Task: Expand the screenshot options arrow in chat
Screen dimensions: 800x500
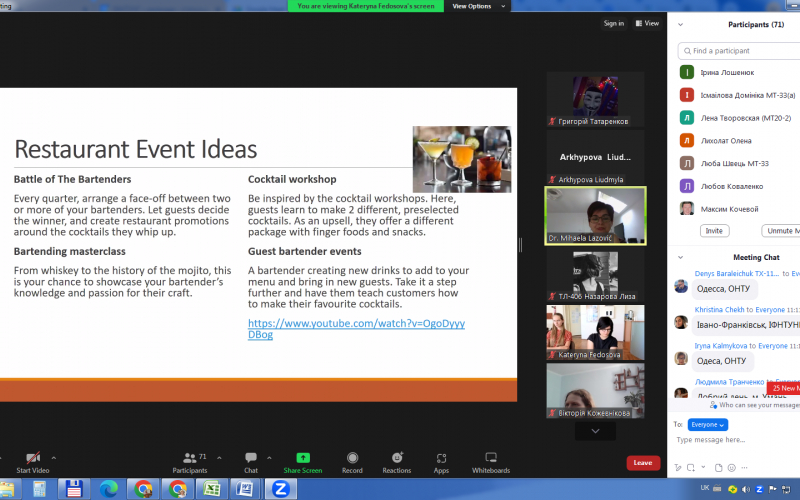Action: 703,467
